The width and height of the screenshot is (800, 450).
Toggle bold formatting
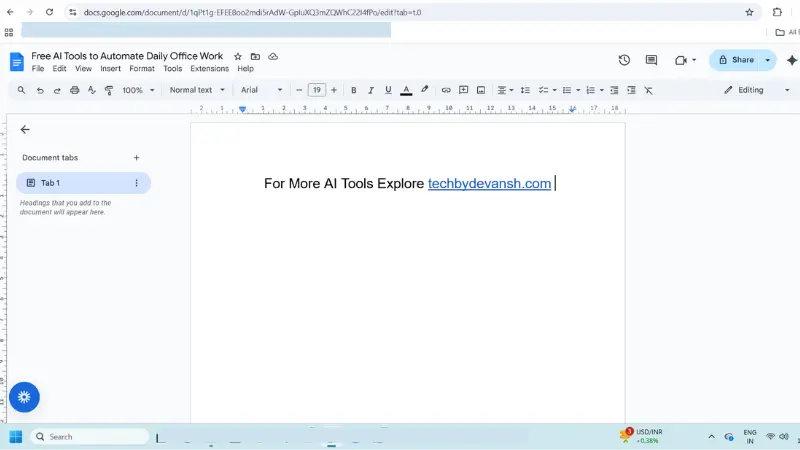[x=354, y=90]
